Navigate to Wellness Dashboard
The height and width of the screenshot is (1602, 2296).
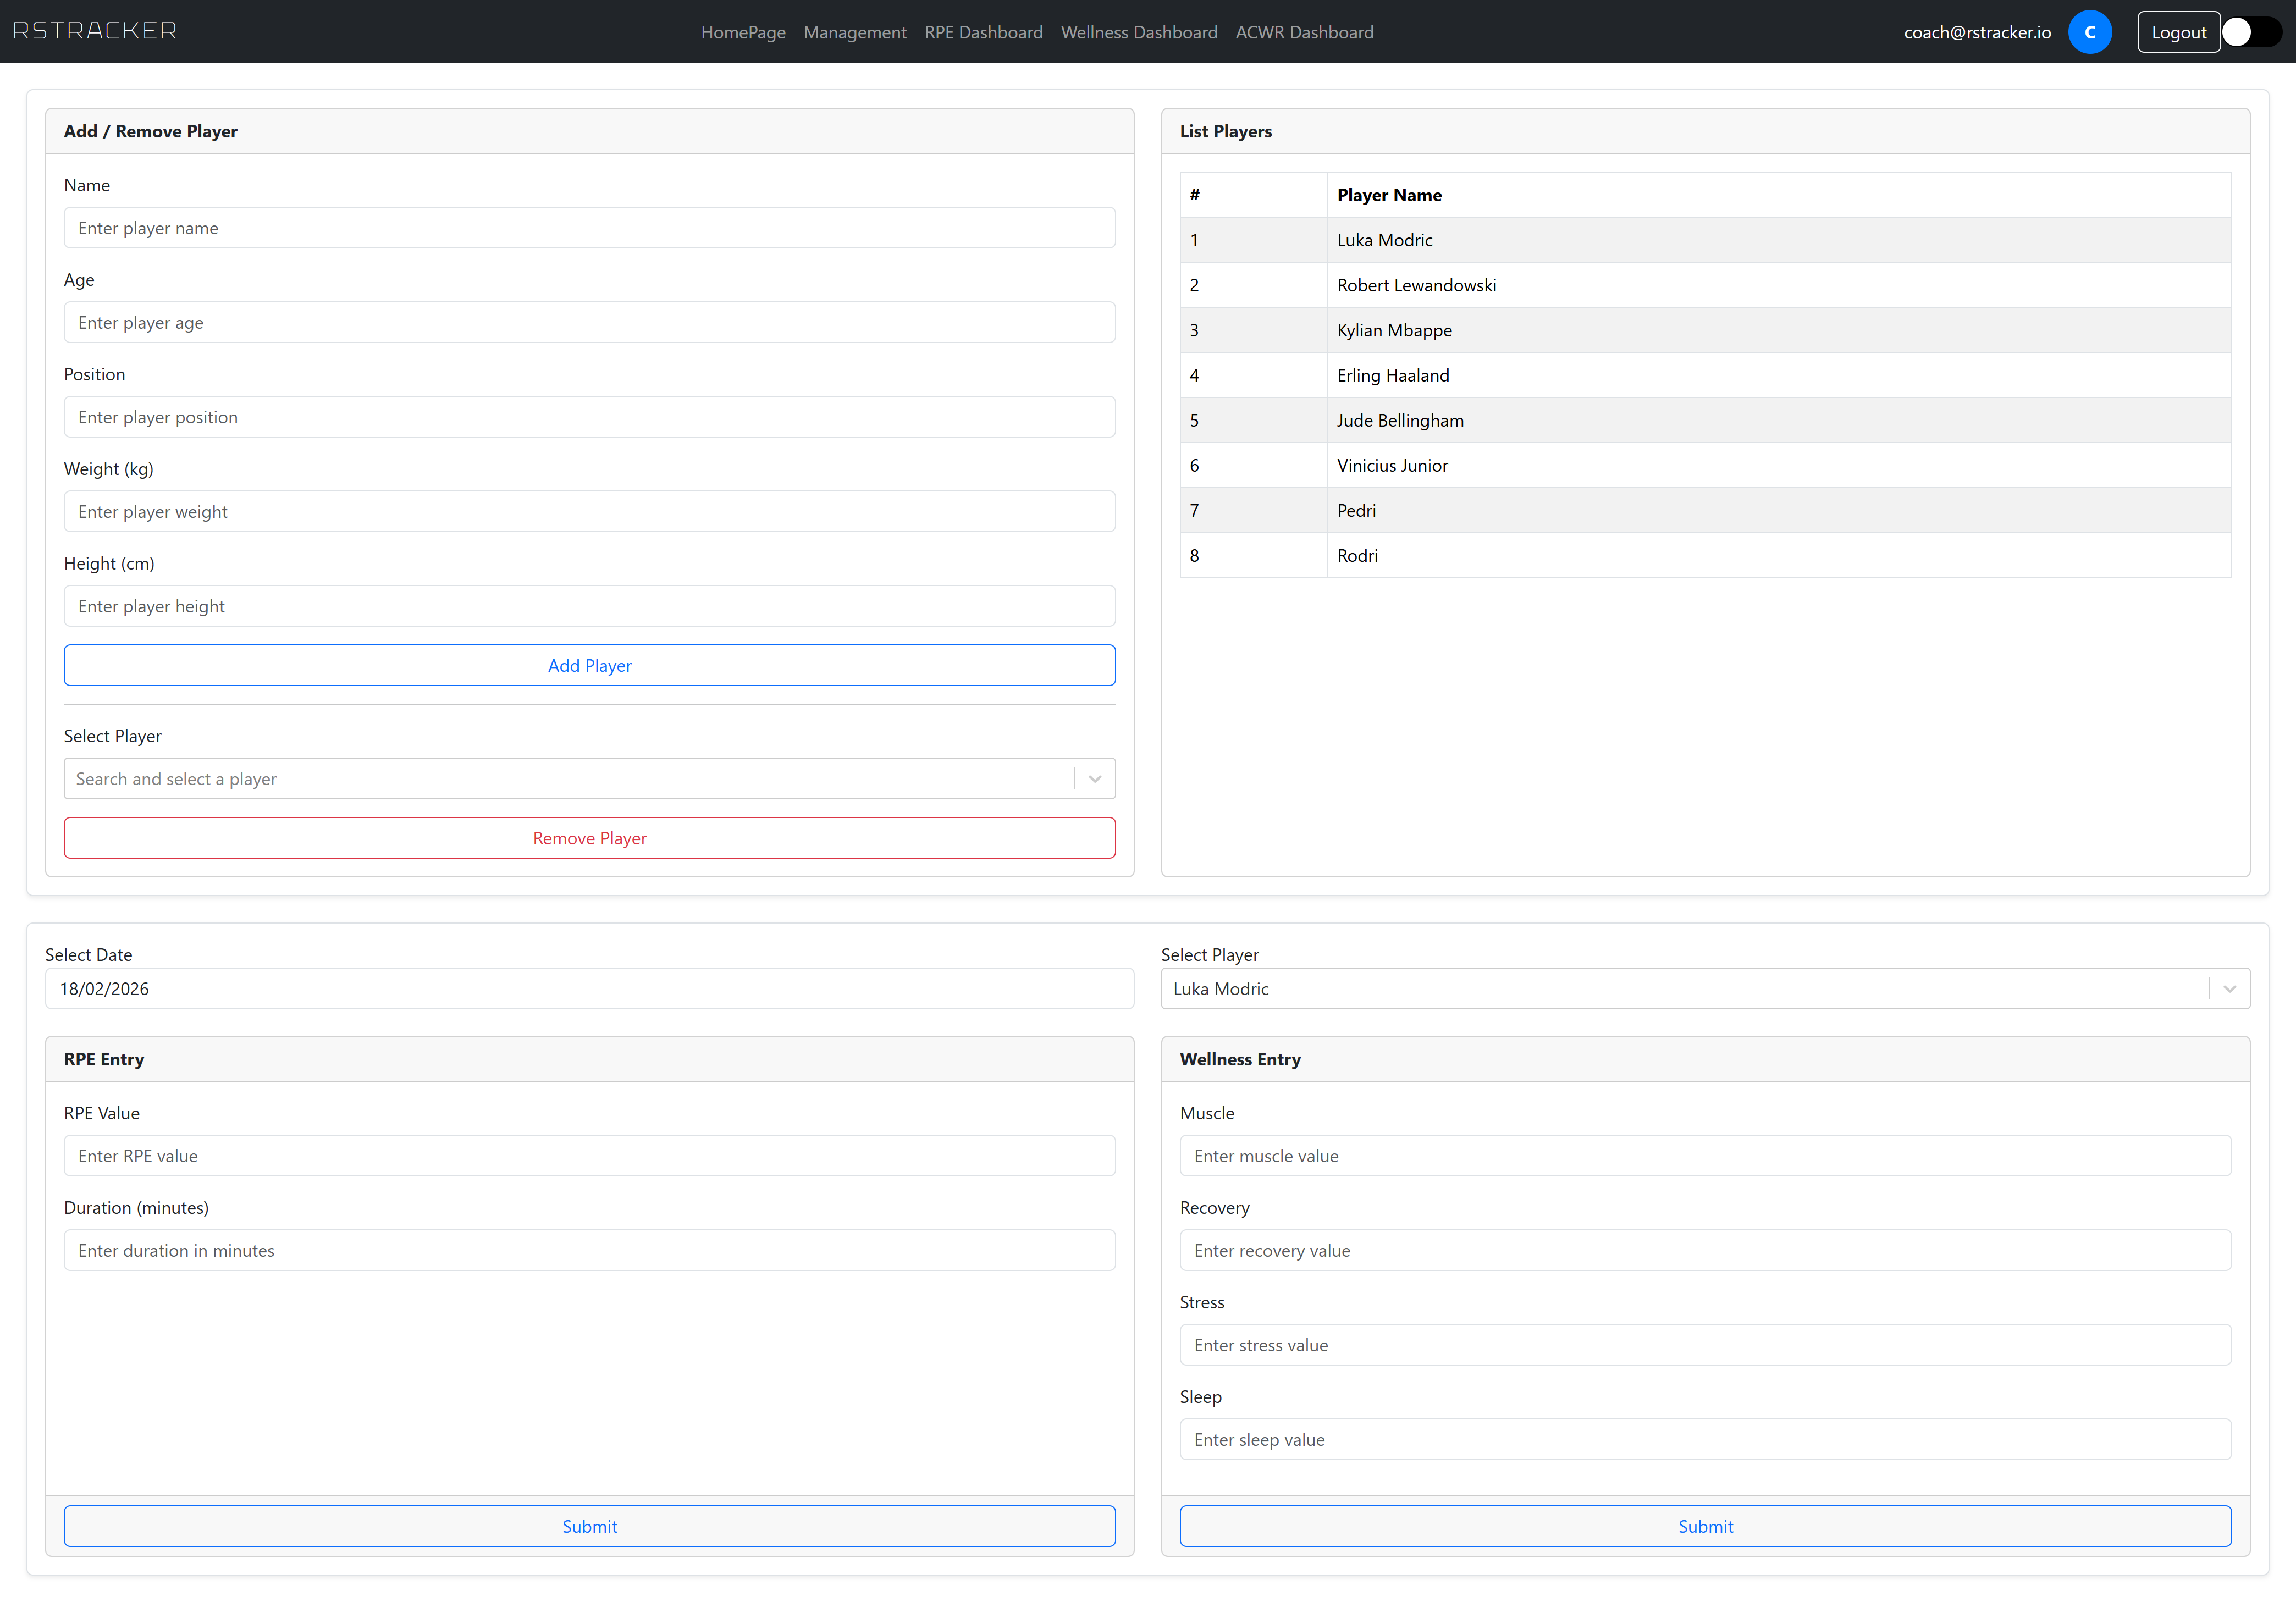(1139, 32)
